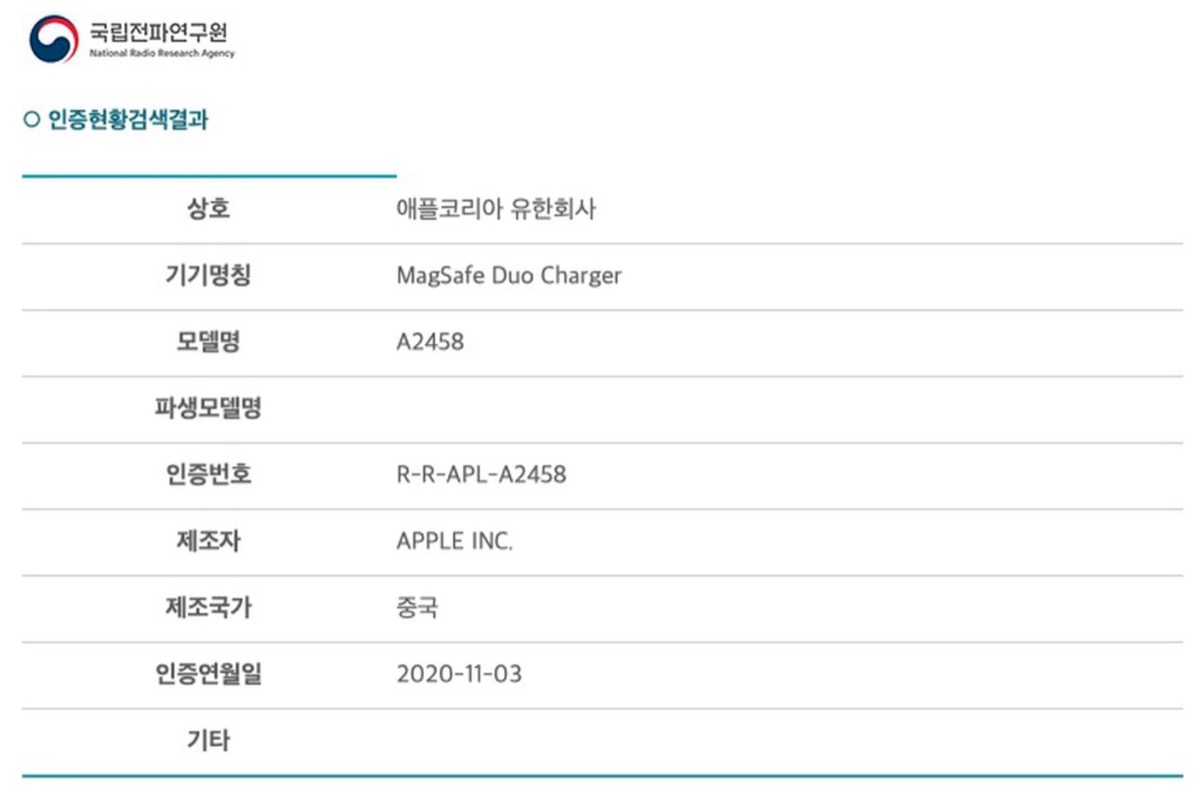Click the 파생모델명 row label

208,408
